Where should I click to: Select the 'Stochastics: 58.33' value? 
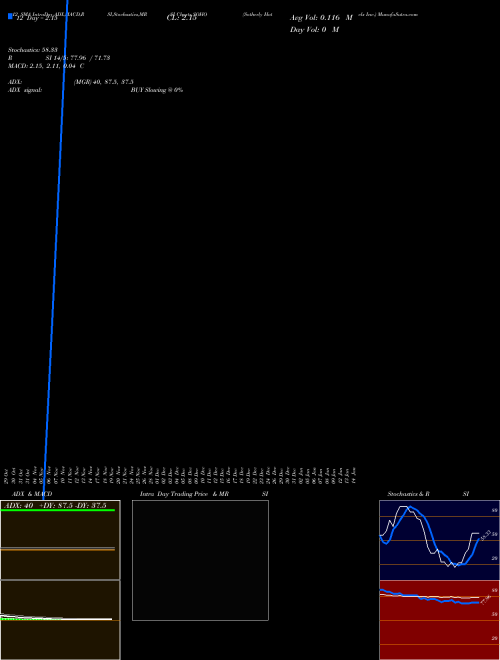pyautogui.click(x=33, y=50)
